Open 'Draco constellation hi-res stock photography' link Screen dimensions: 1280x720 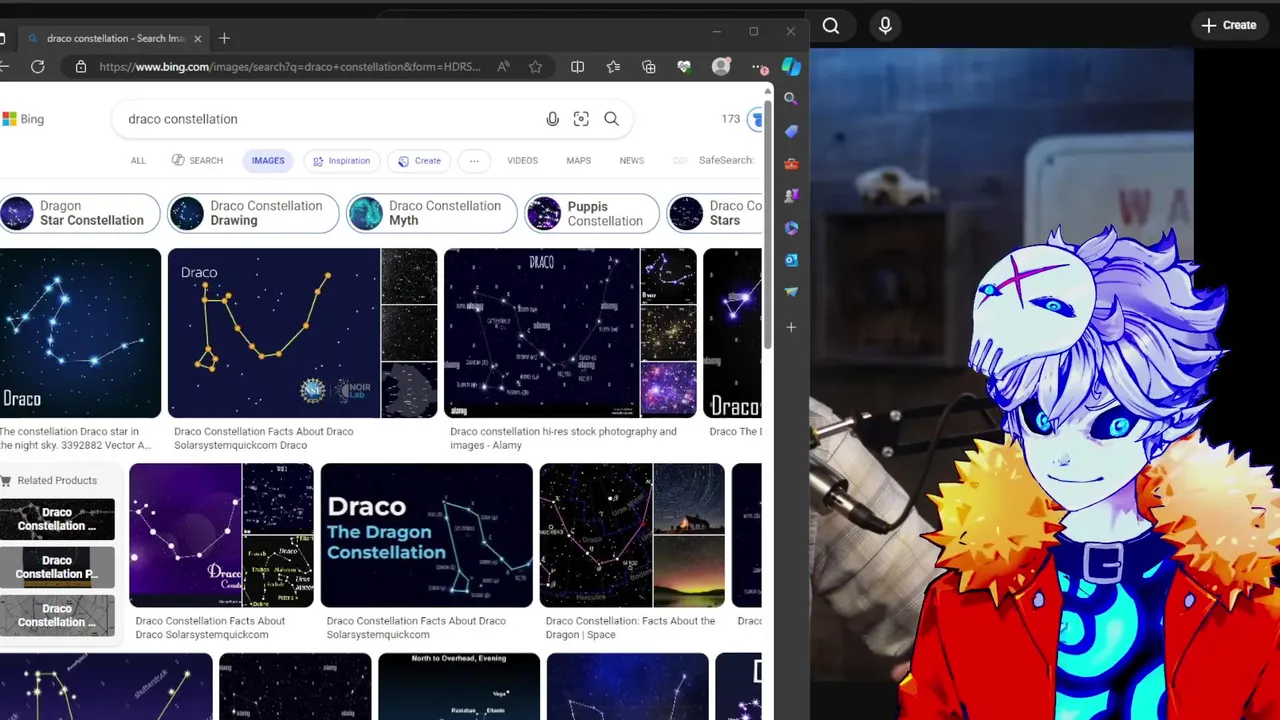[x=563, y=438]
